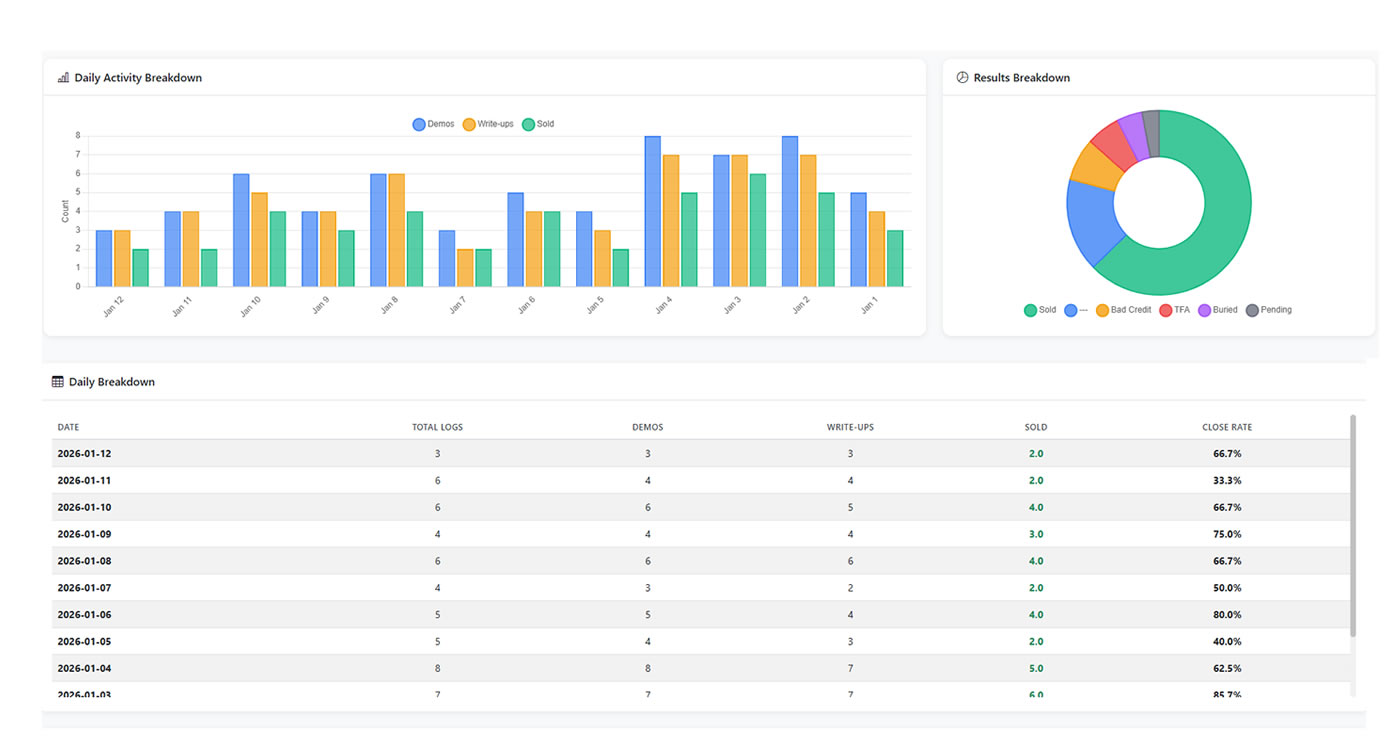Click the pie chart icon beside Results Breakdown
The width and height of the screenshot is (1400, 750).
(x=961, y=77)
